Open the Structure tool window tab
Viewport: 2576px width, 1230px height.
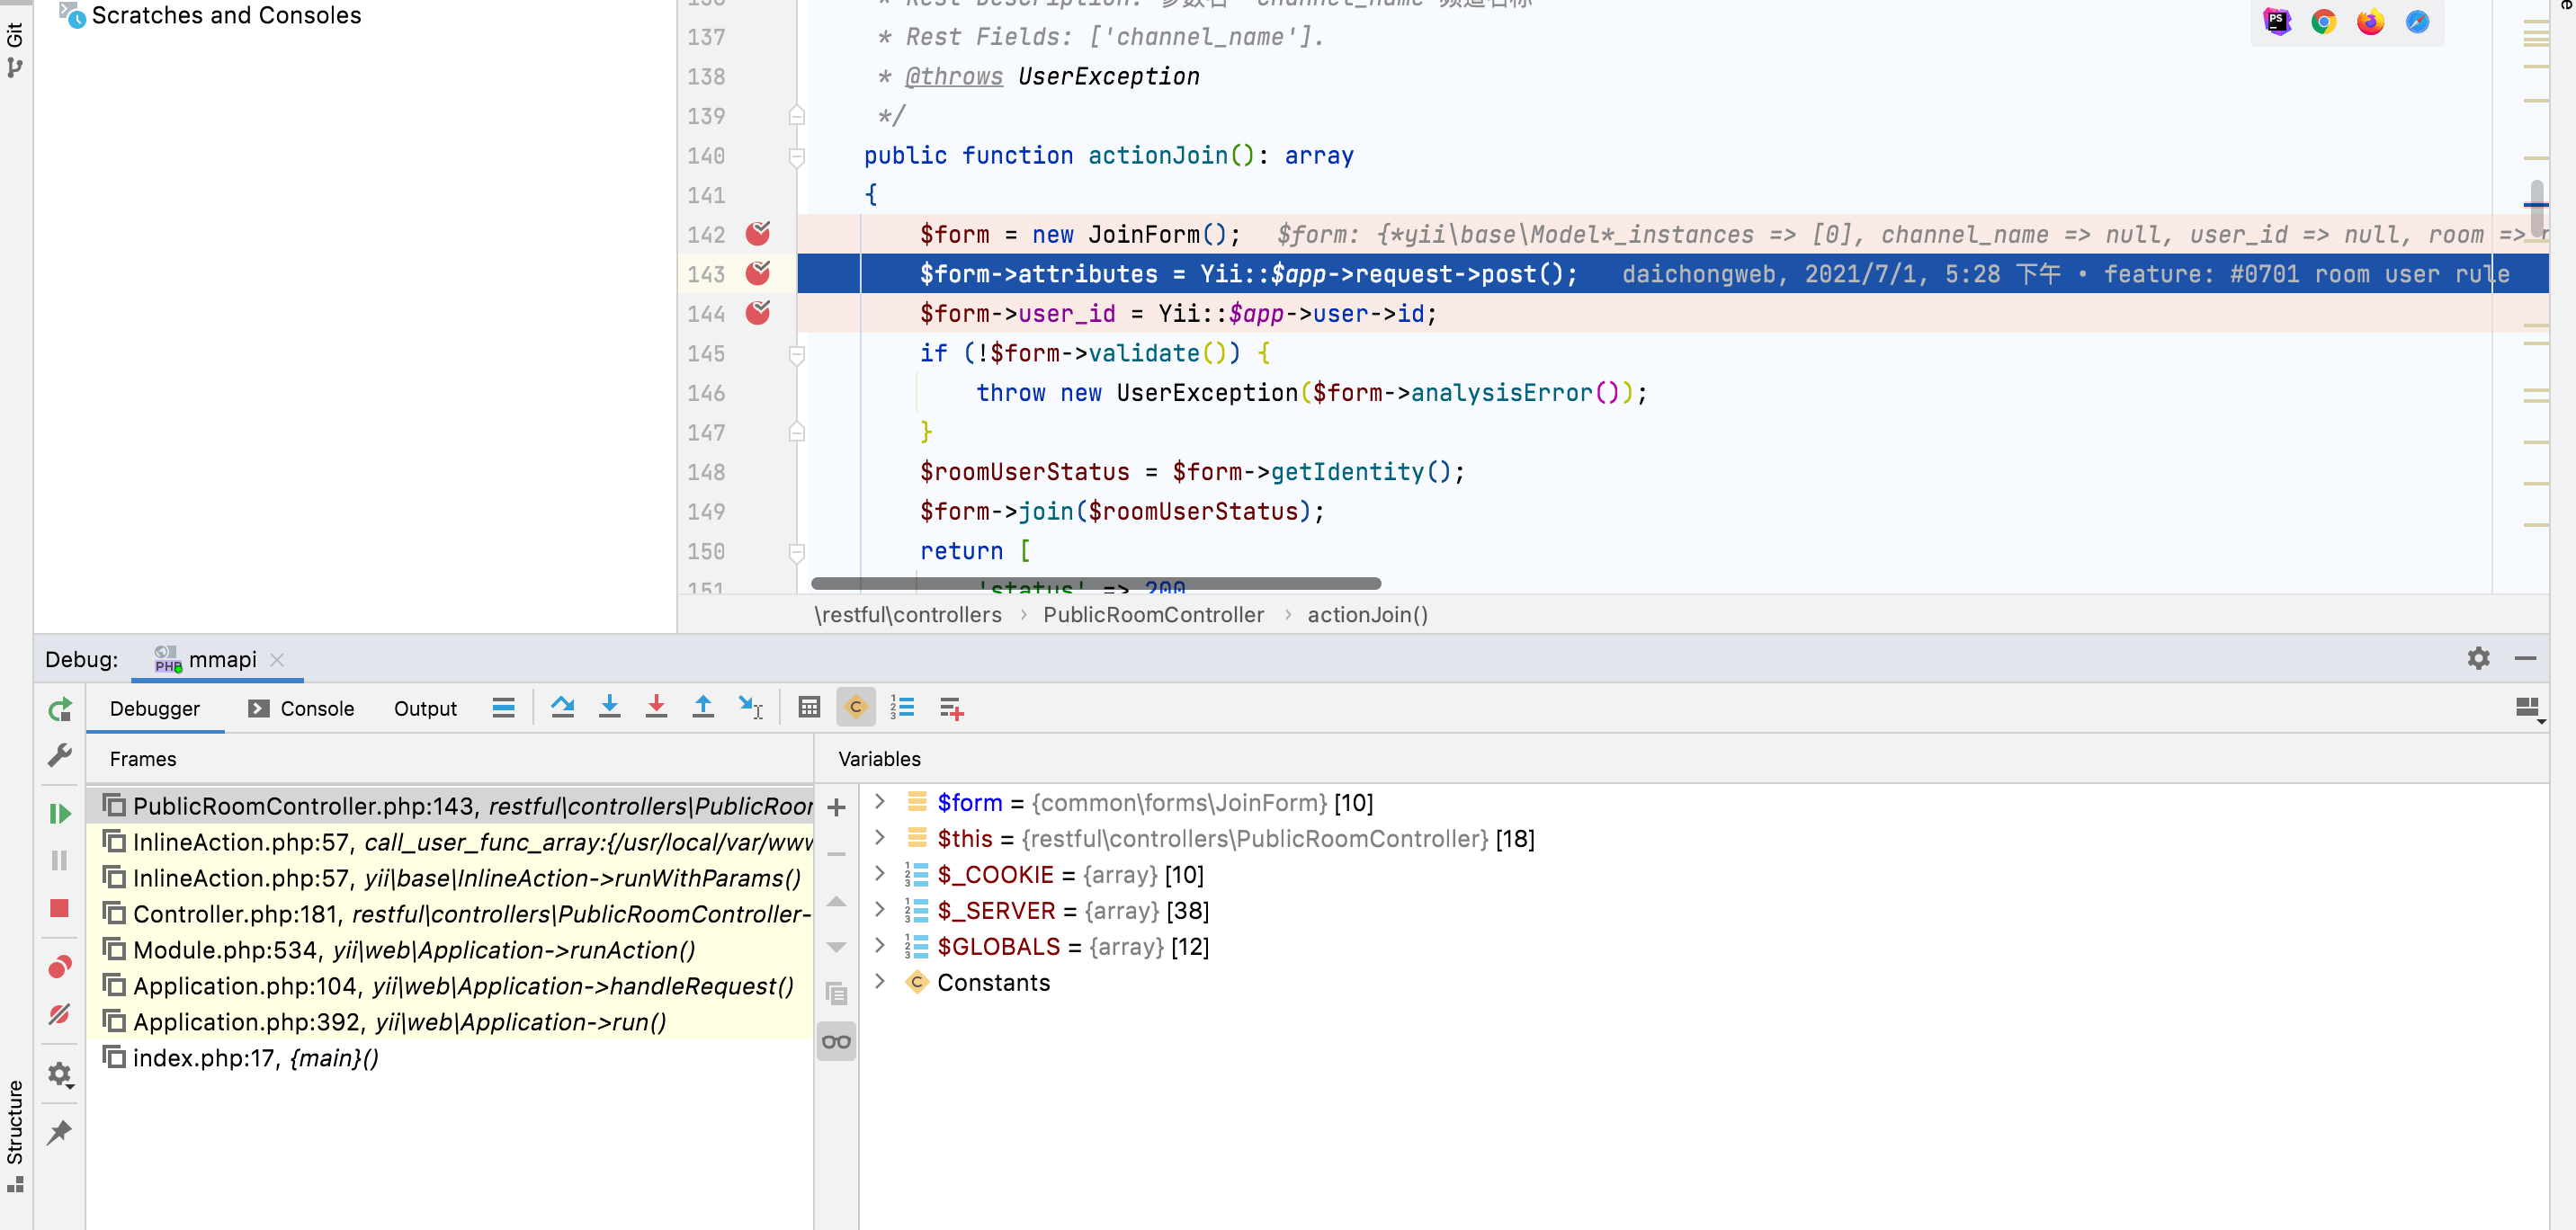(x=15, y=1135)
